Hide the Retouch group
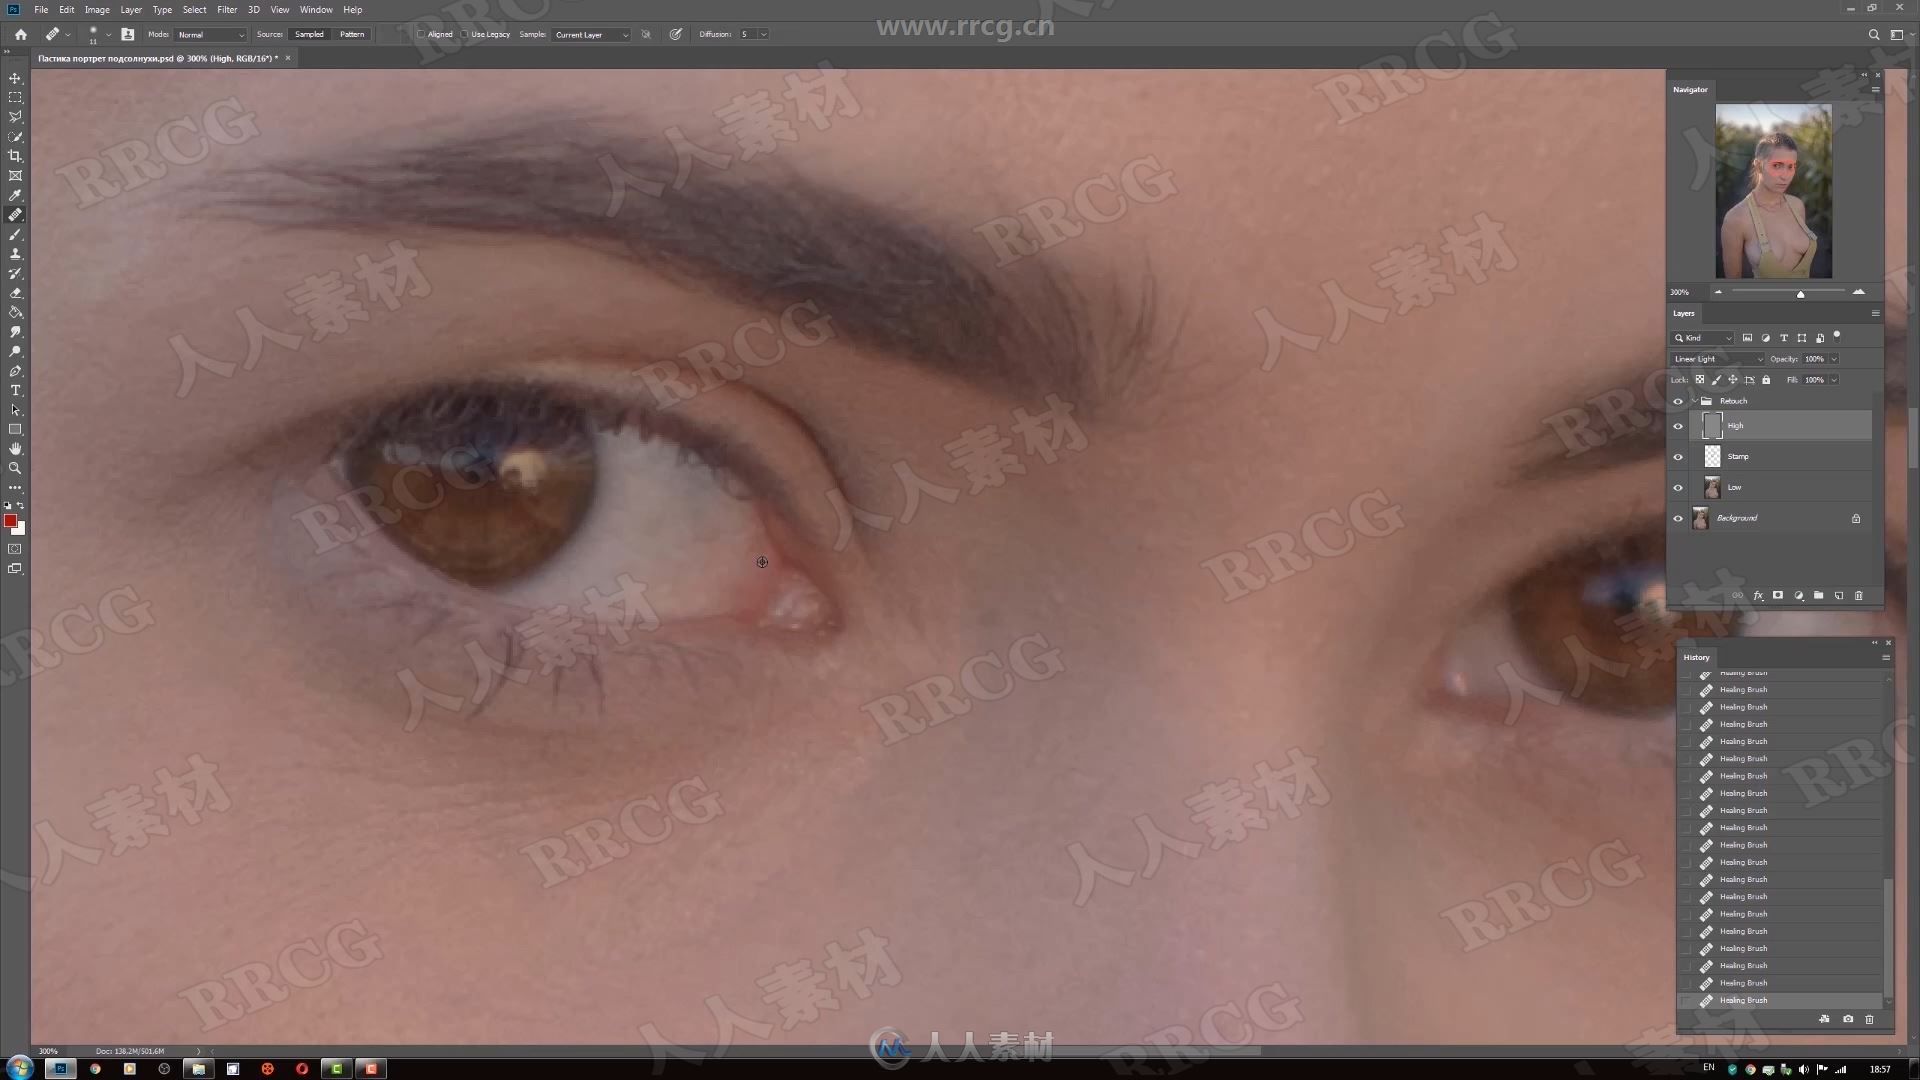1920x1080 pixels. tap(1678, 401)
